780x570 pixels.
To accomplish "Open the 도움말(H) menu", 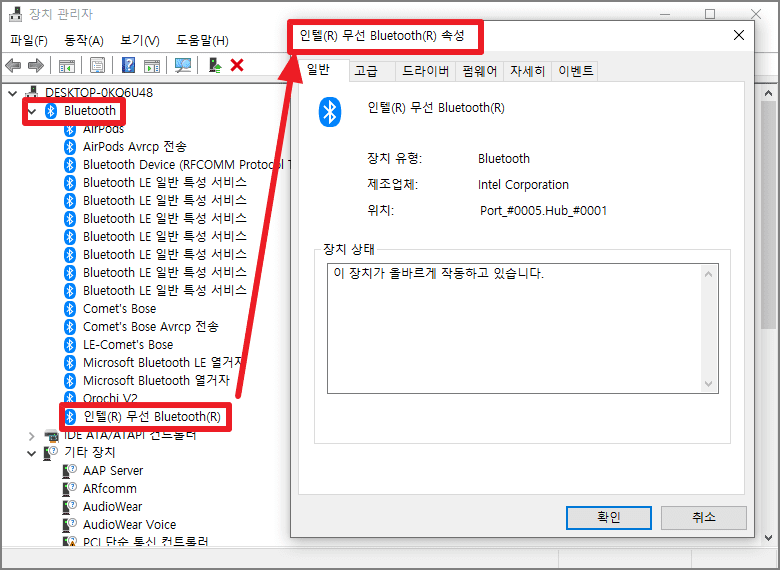I will tap(202, 40).
